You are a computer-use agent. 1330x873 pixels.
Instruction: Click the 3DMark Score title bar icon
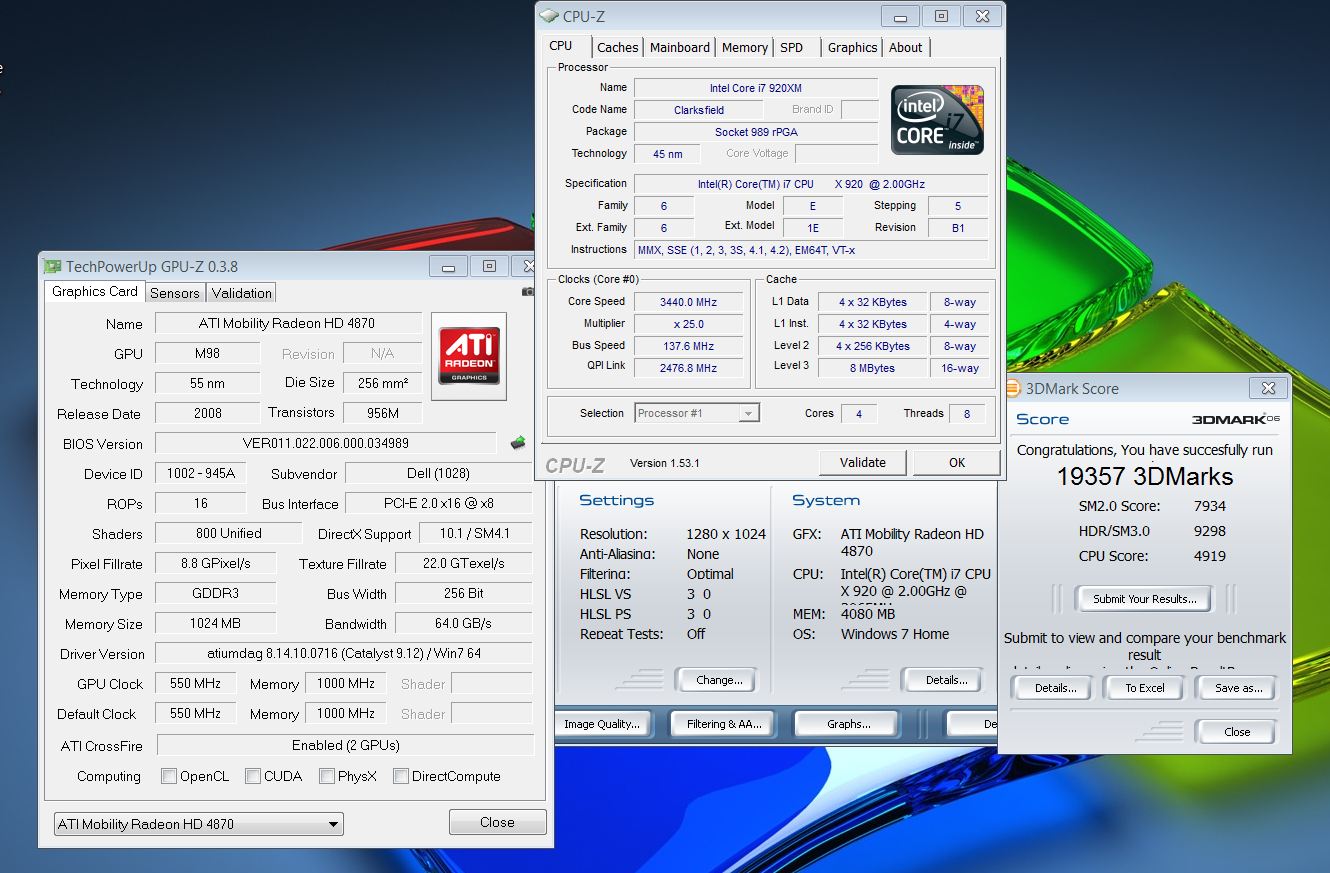(x=1012, y=388)
